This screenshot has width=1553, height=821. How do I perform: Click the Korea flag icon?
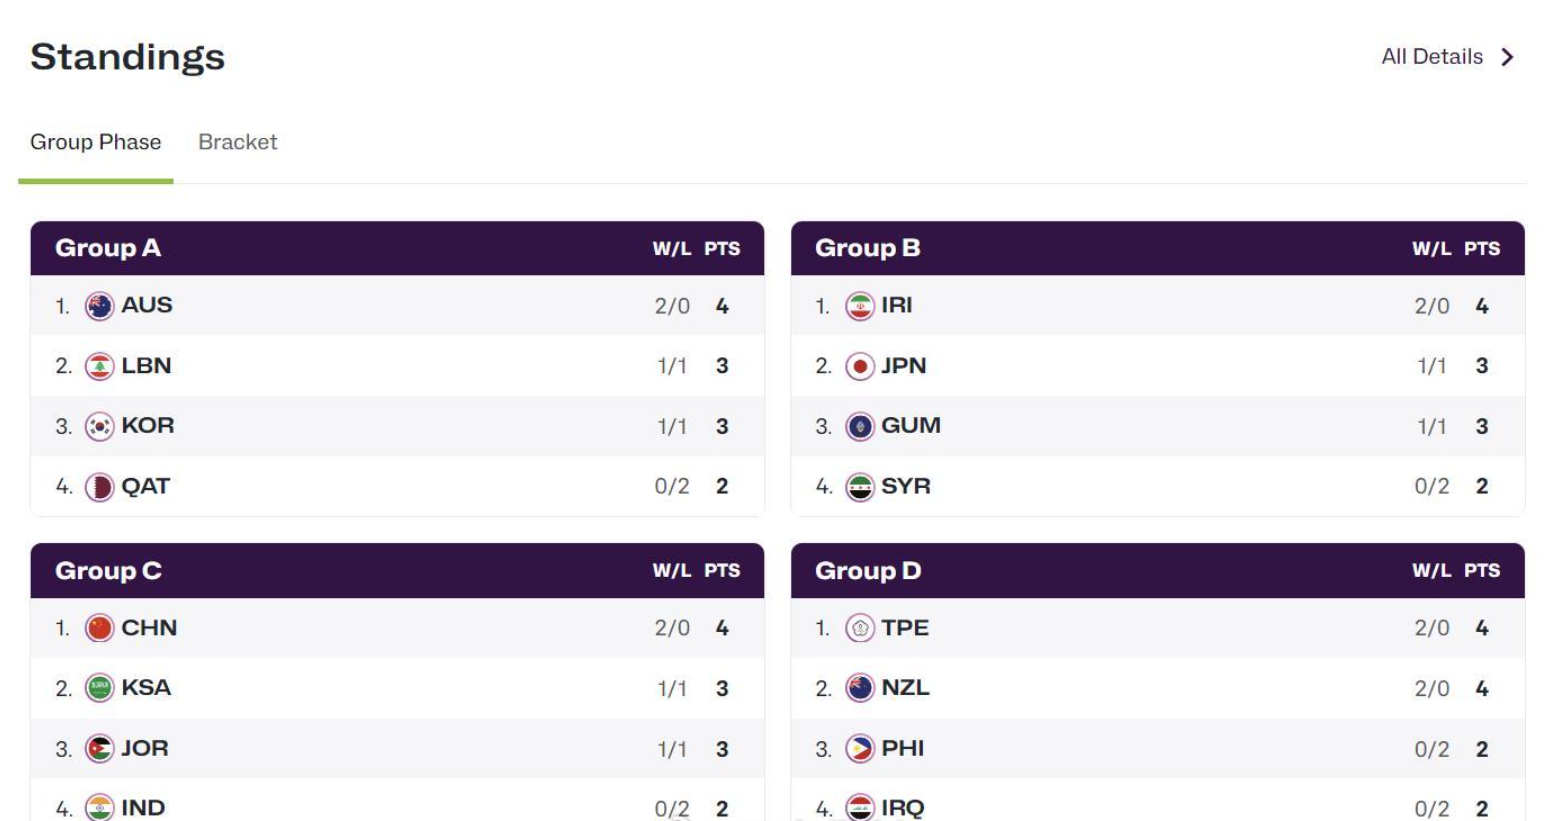[99, 426]
